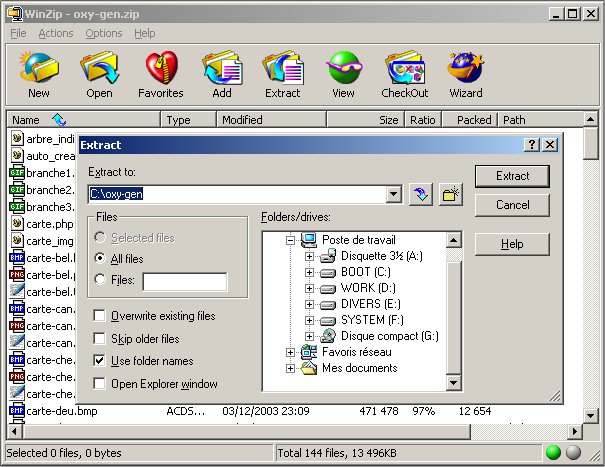Click the carte.php file icon

17,223
